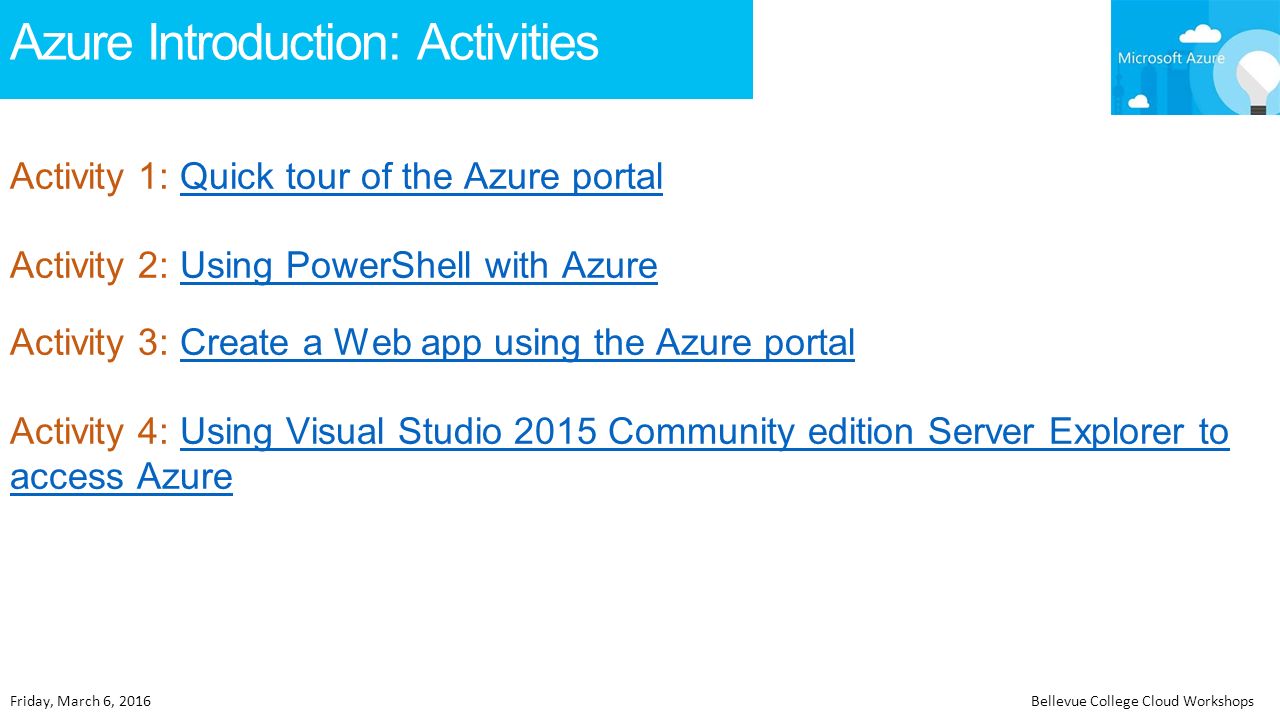Click the small cloud icon at the logo's bottom
The image size is (1280, 720).
pyautogui.click(x=1137, y=101)
